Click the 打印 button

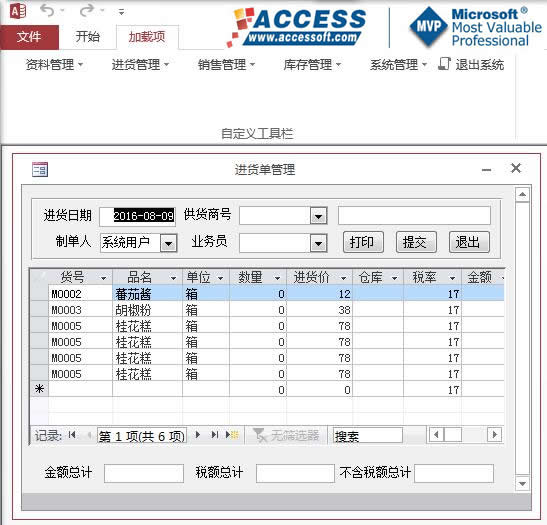coord(363,242)
